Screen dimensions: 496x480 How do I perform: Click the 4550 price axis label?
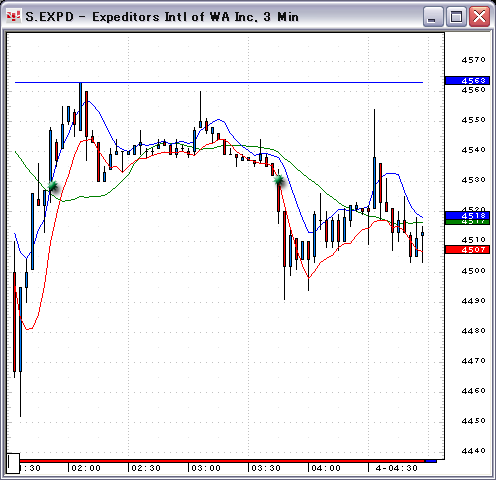tap(474, 120)
